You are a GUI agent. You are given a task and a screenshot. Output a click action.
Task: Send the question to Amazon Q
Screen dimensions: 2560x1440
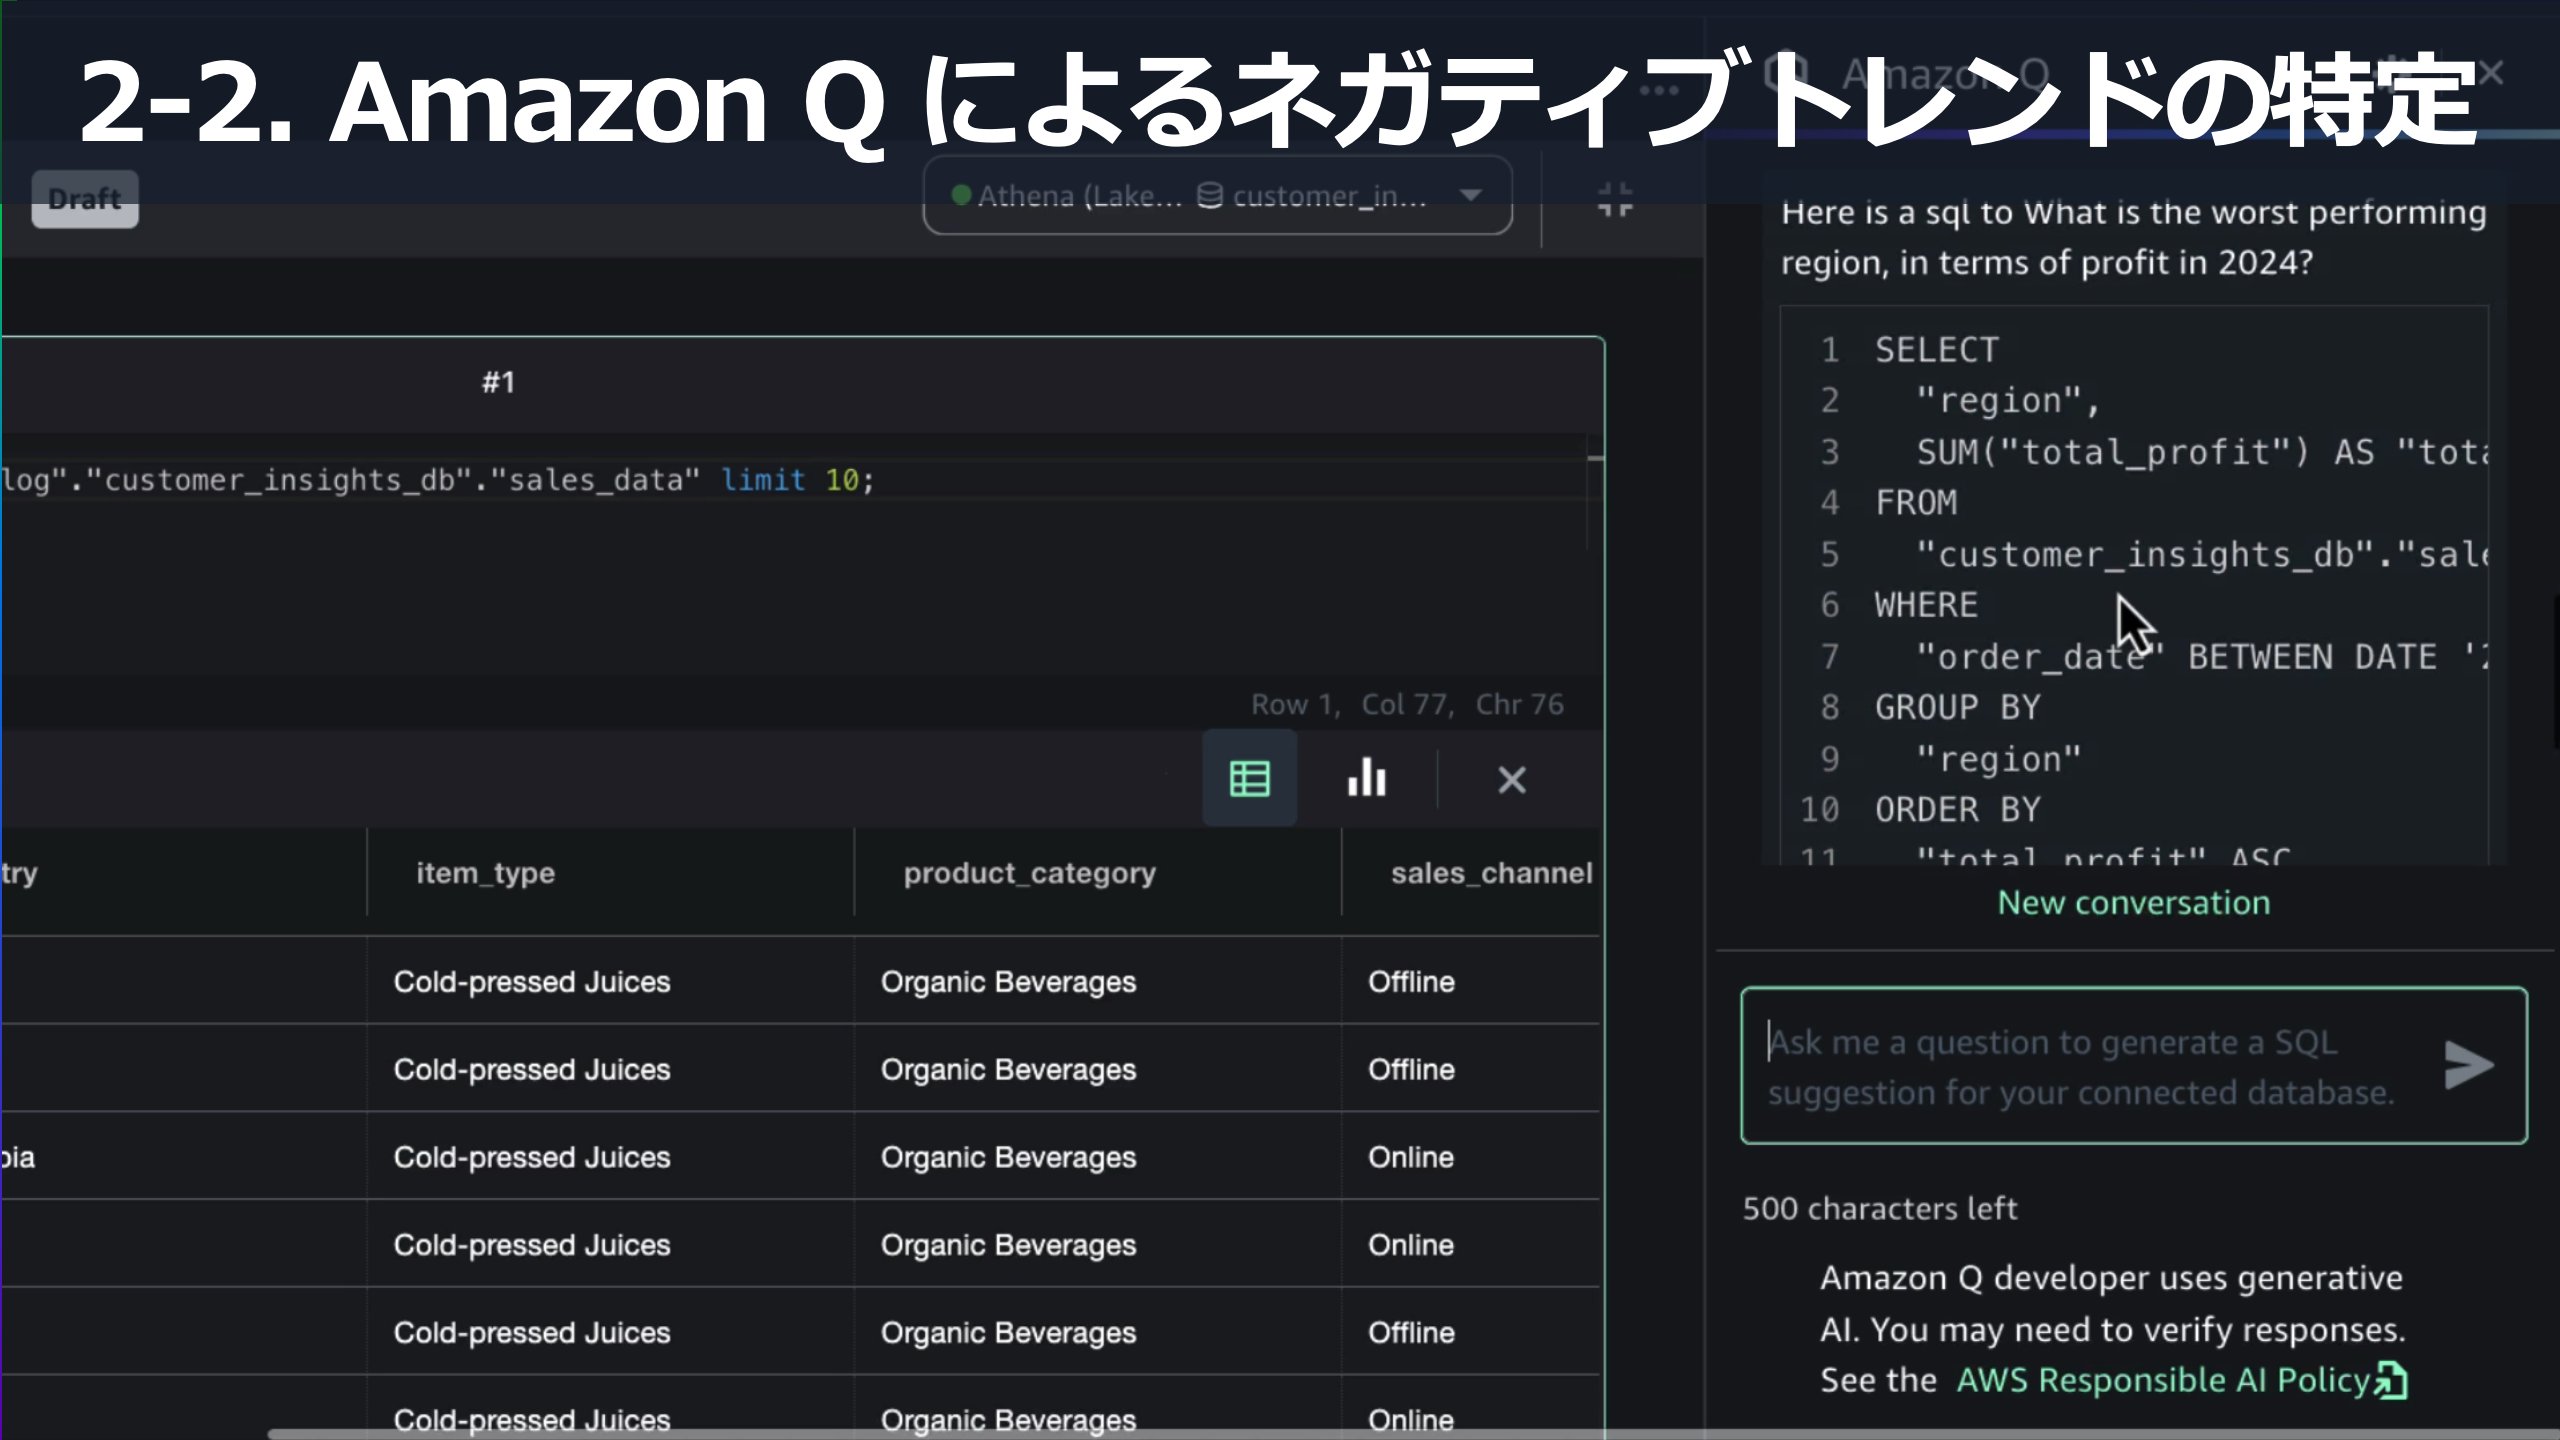tap(2467, 1065)
